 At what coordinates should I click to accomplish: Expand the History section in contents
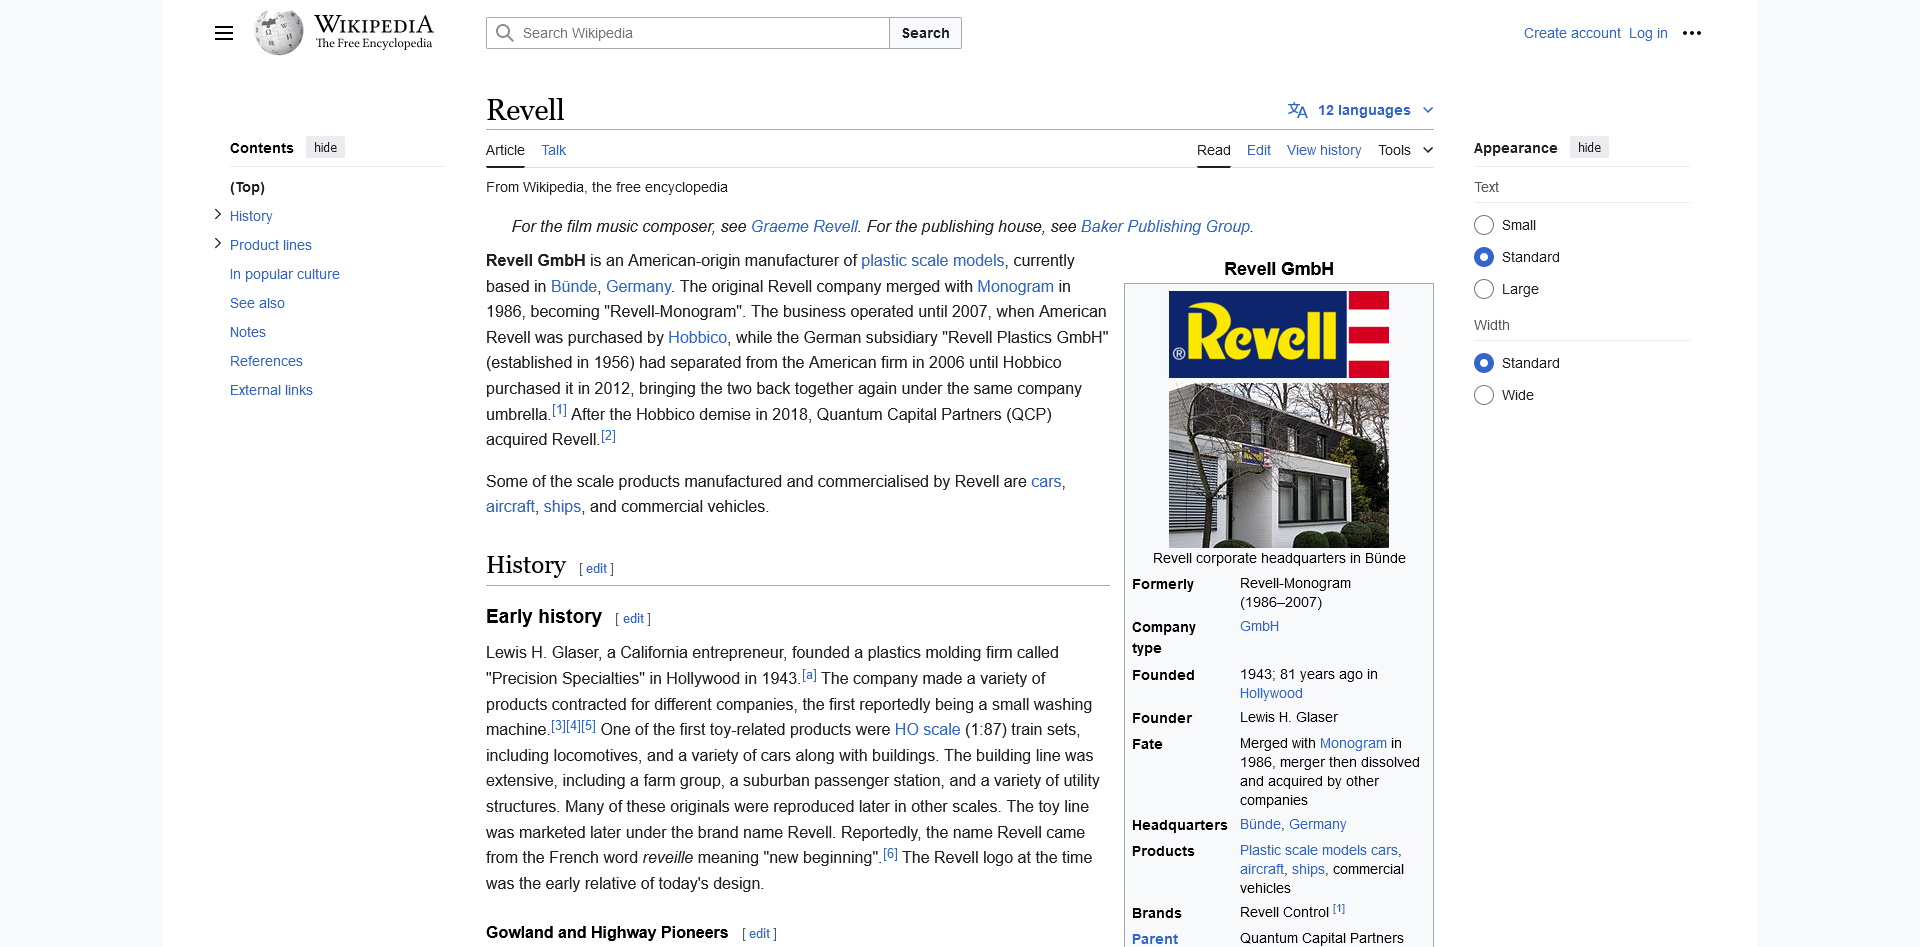click(x=218, y=215)
